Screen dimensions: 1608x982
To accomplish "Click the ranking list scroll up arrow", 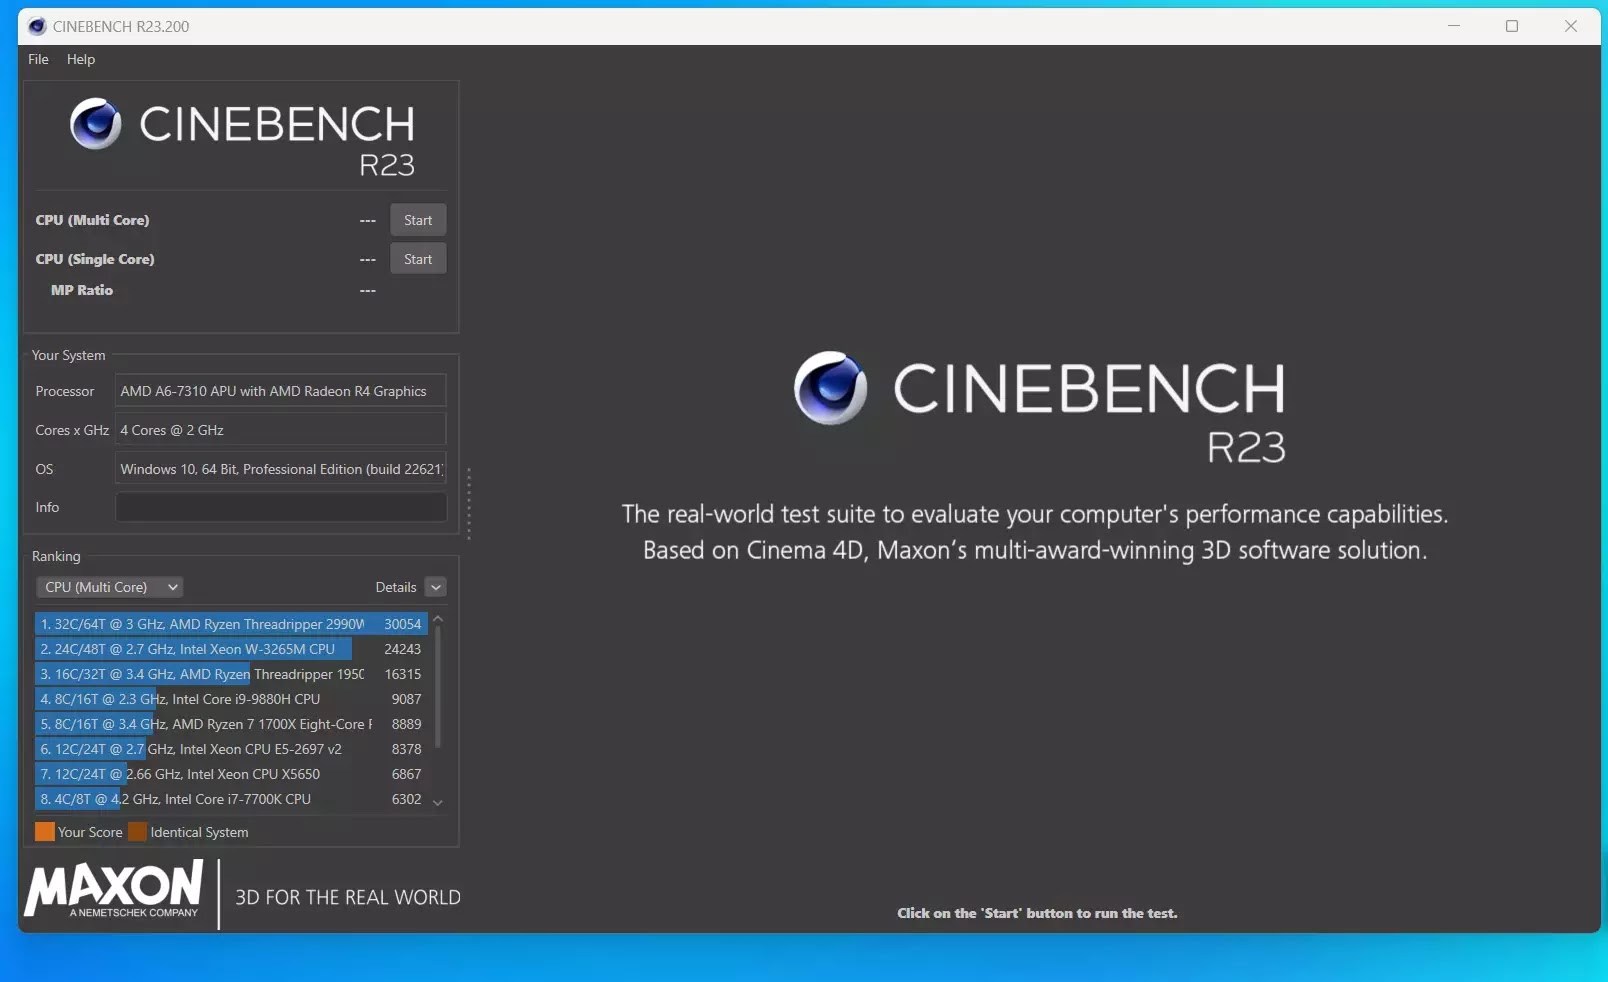I will point(438,620).
